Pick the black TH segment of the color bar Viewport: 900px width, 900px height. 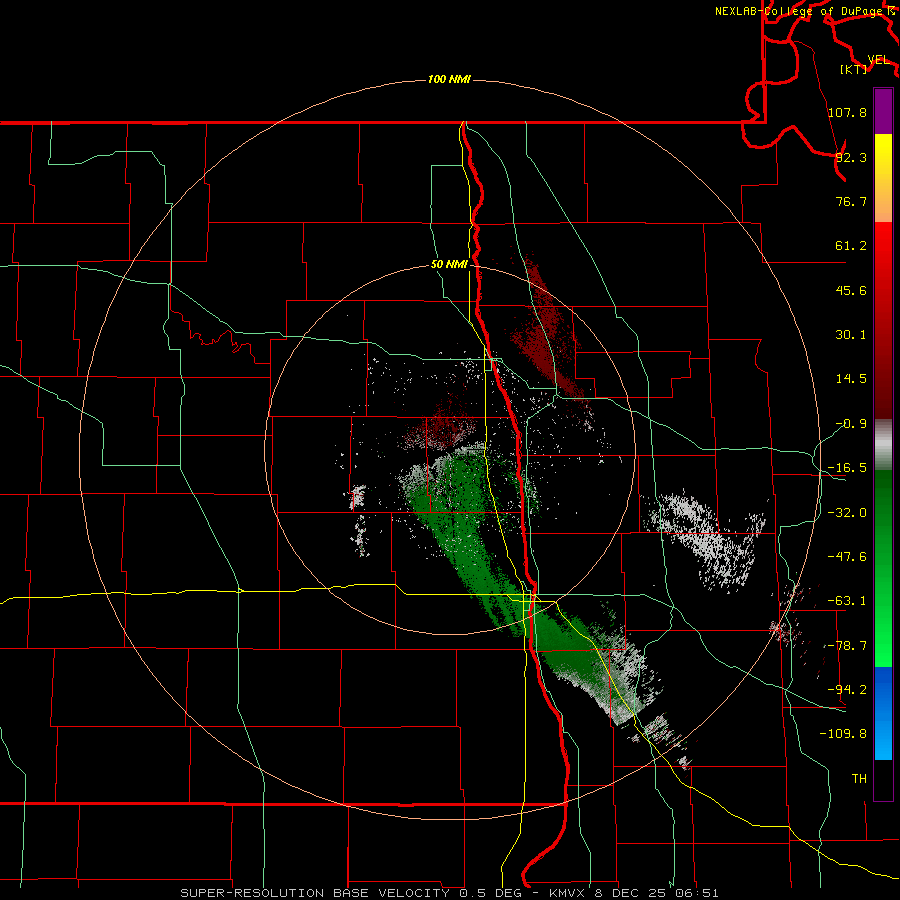coord(883,779)
